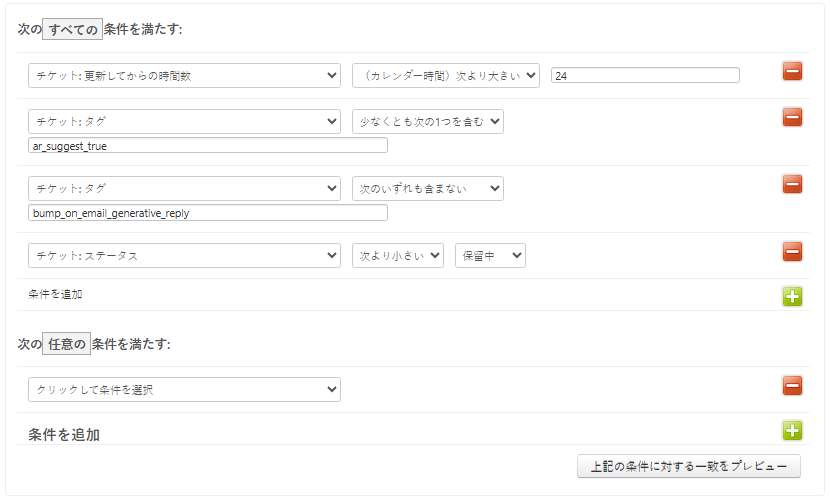Add a condition to the 任意の section with the plus icon
This screenshot has width=830, height=502.
(792, 431)
